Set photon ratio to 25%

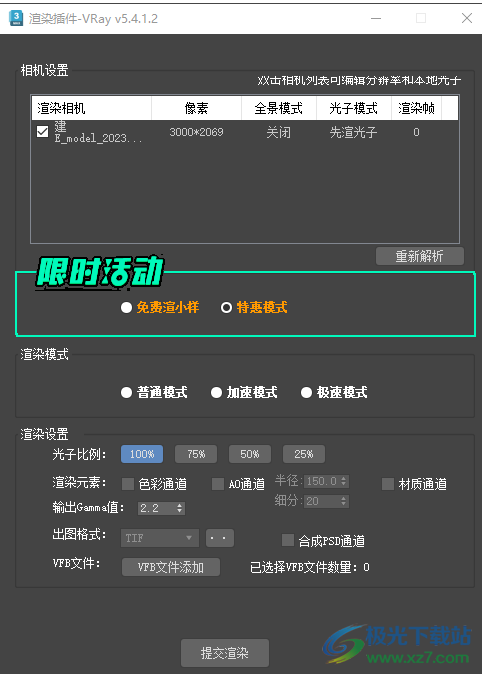click(x=304, y=454)
